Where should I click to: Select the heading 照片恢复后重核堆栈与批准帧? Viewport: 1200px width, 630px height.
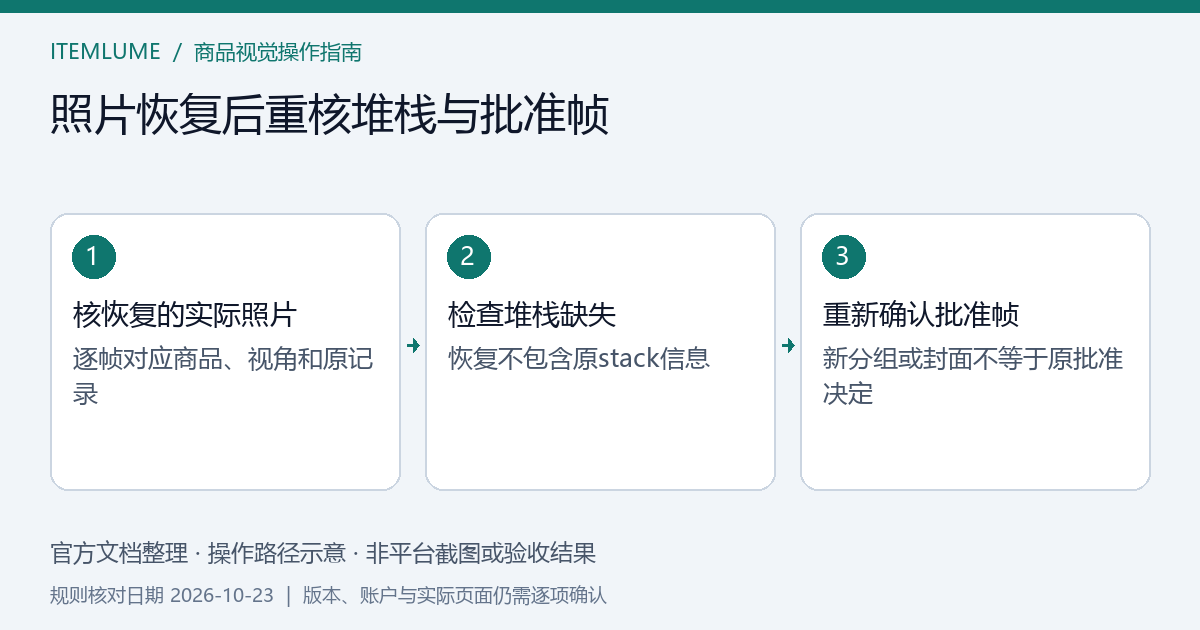pyautogui.click(x=330, y=116)
